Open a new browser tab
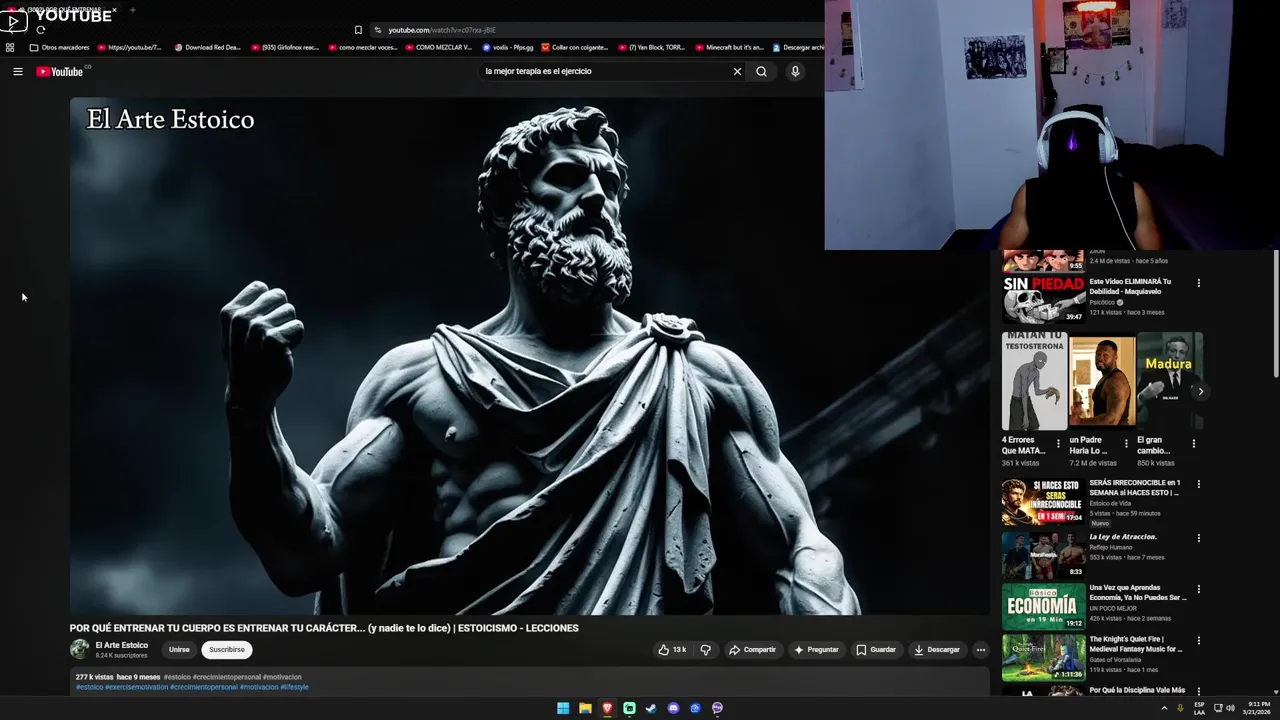 [132, 10]
